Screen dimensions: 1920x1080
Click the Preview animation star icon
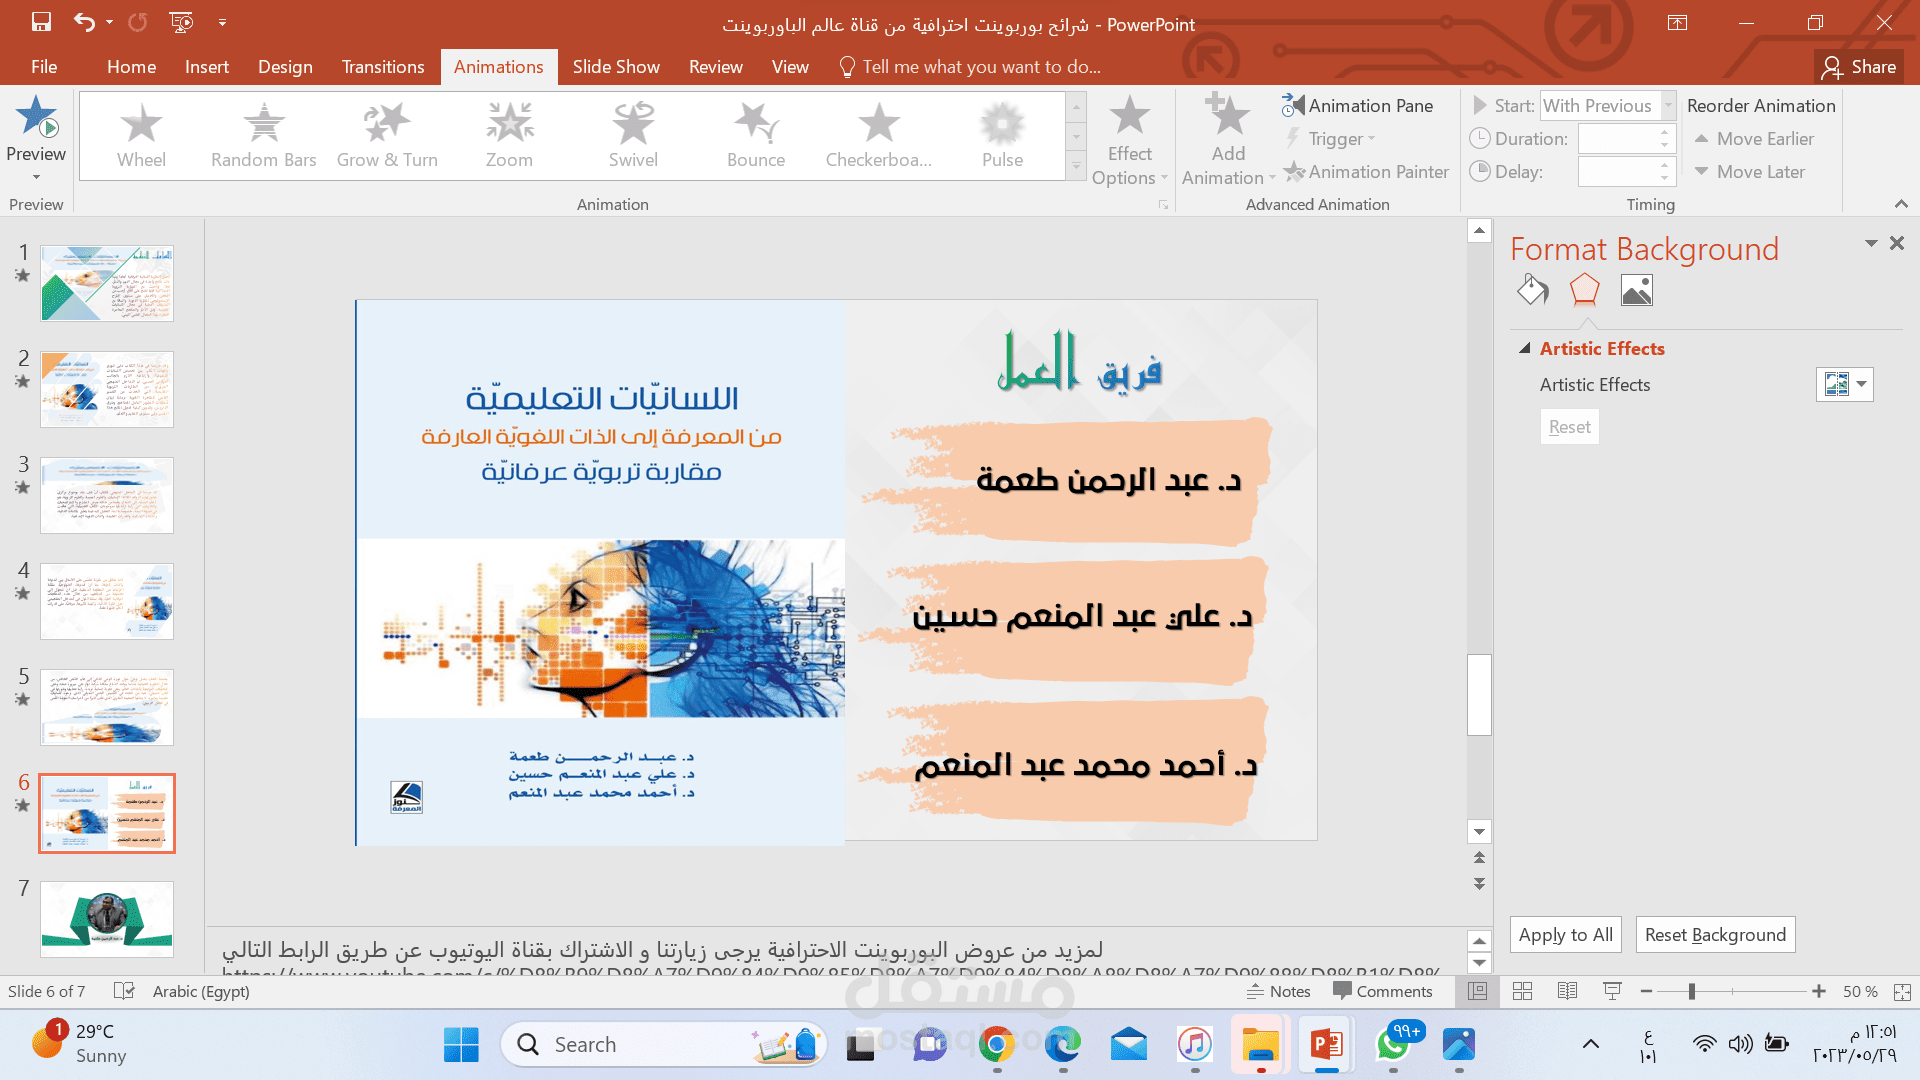click(x=36, y=117)
